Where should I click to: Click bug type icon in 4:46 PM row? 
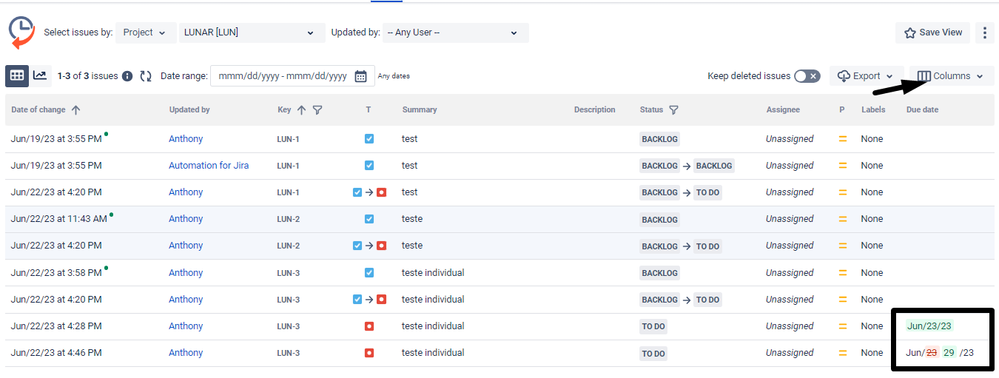(369, 353)
